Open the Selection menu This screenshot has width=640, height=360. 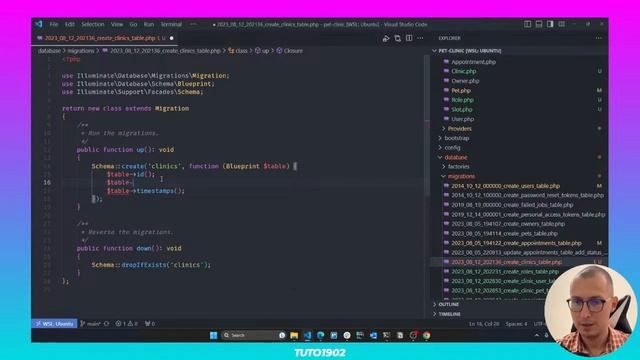click(93, 24)
